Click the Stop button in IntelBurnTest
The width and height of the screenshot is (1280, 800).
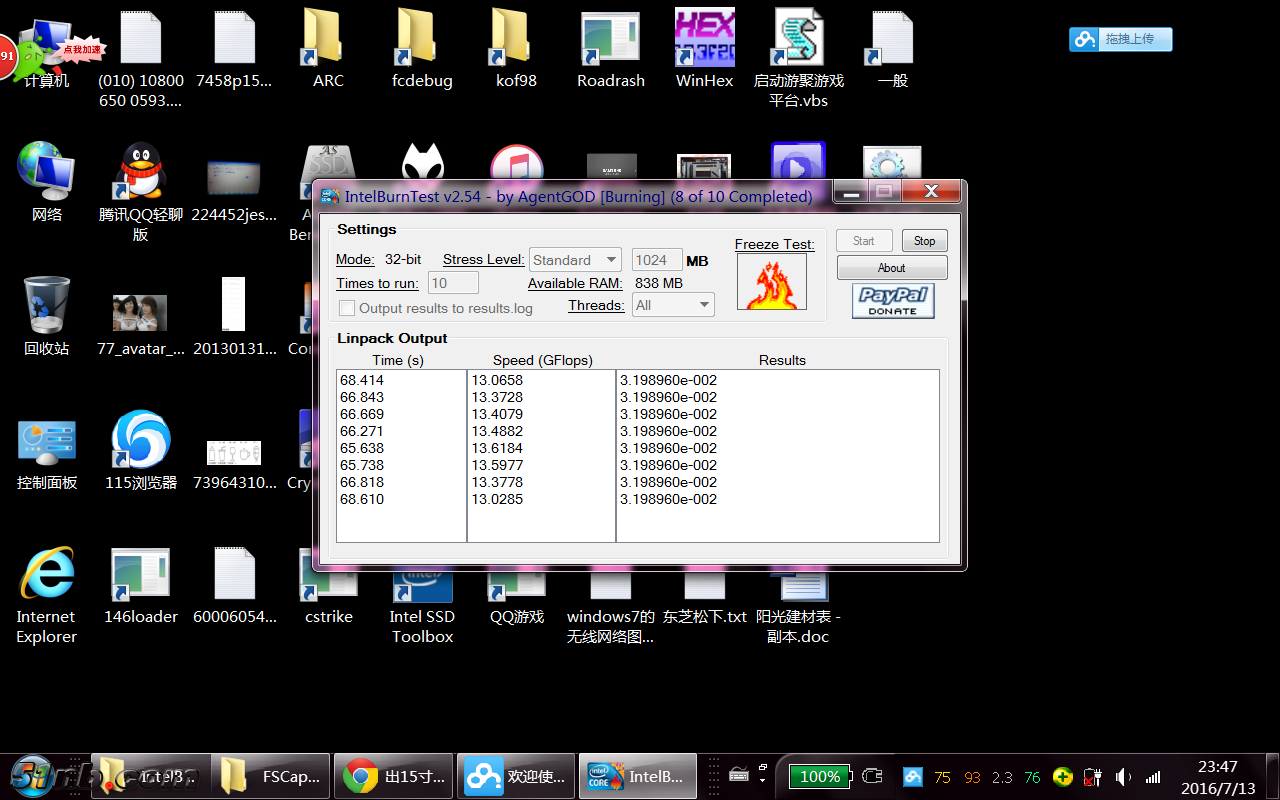924,241
